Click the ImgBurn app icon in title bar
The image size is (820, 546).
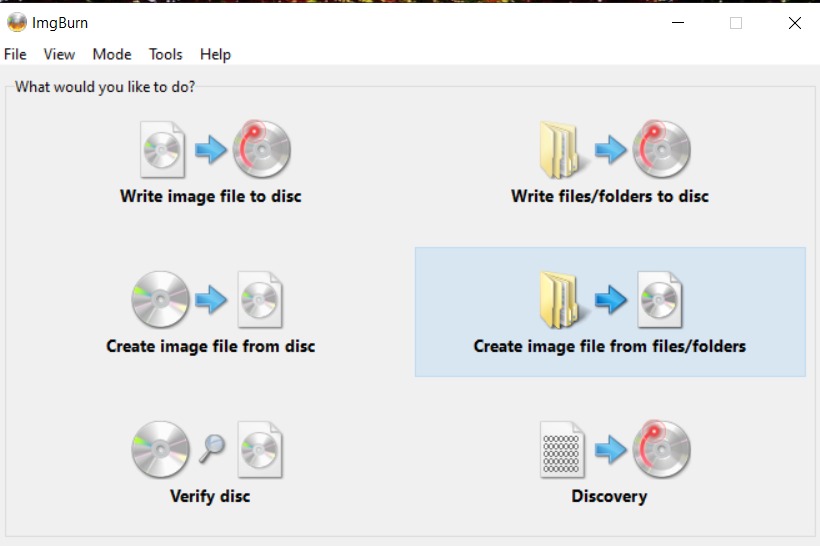16,22
